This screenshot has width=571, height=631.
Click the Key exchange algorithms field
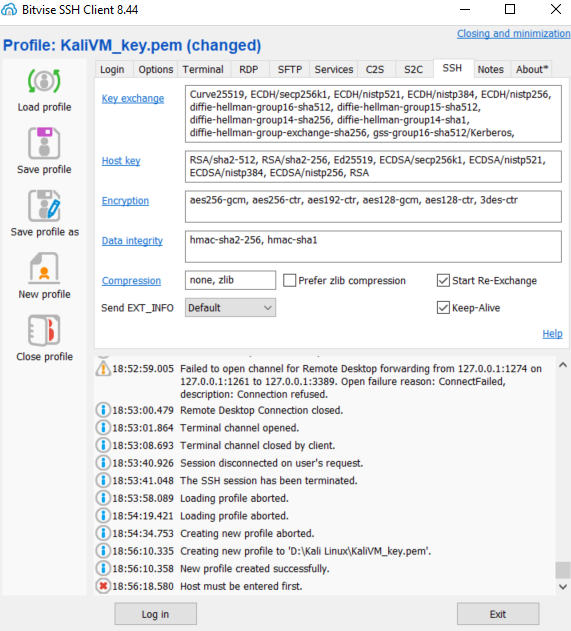pos(373,114)
